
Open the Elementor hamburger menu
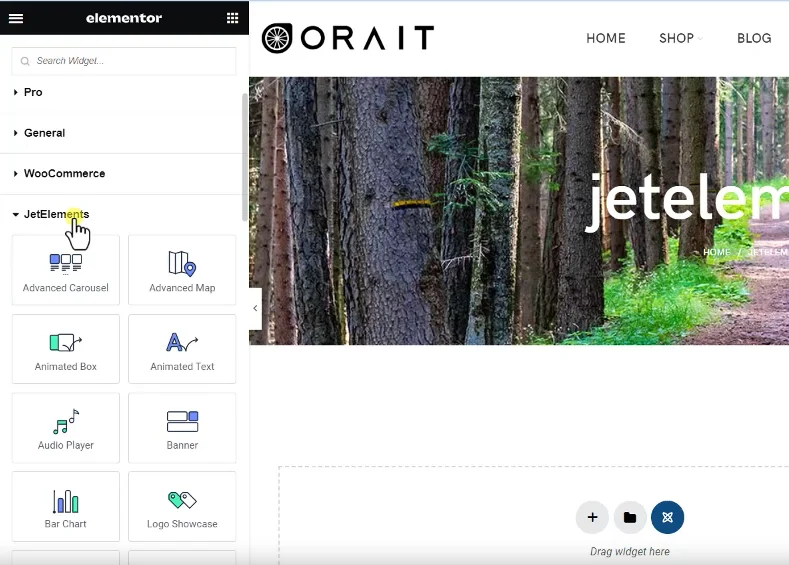pos(16,18)
